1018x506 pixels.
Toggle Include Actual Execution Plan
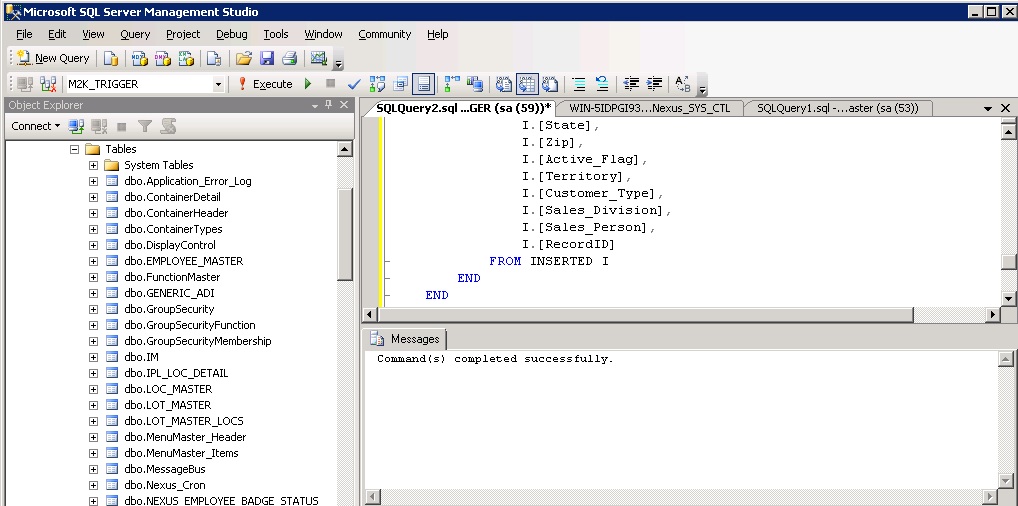tap(452, 85)
